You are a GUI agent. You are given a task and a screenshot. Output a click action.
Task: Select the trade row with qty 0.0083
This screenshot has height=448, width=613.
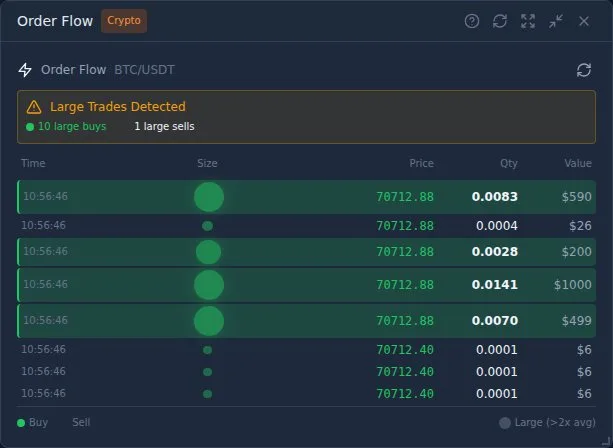pos(306,197)
